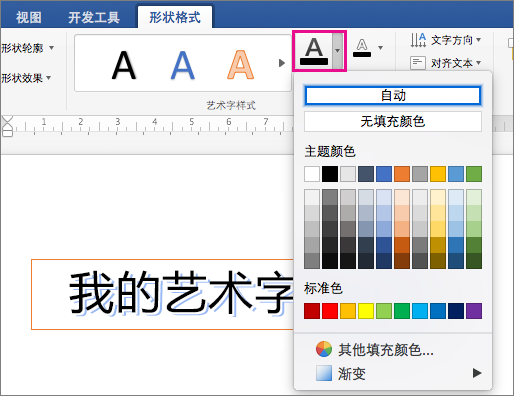Click the 我的艺术字 WordArt text box
The height and width of the screenshot is (396, 514).
163,294
